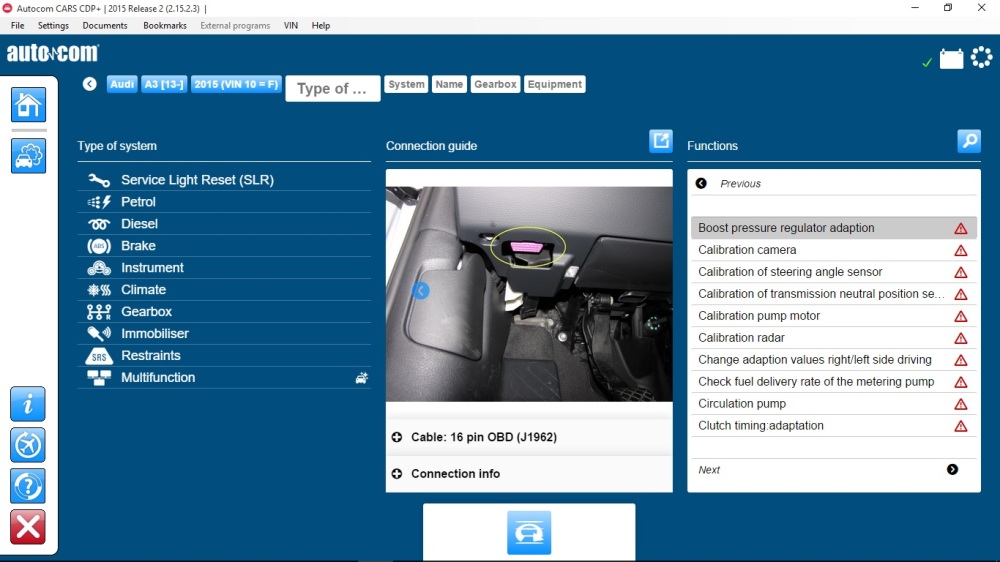
Task: Select Calibration of transmission neutral position function
Action: coord(834,294)
